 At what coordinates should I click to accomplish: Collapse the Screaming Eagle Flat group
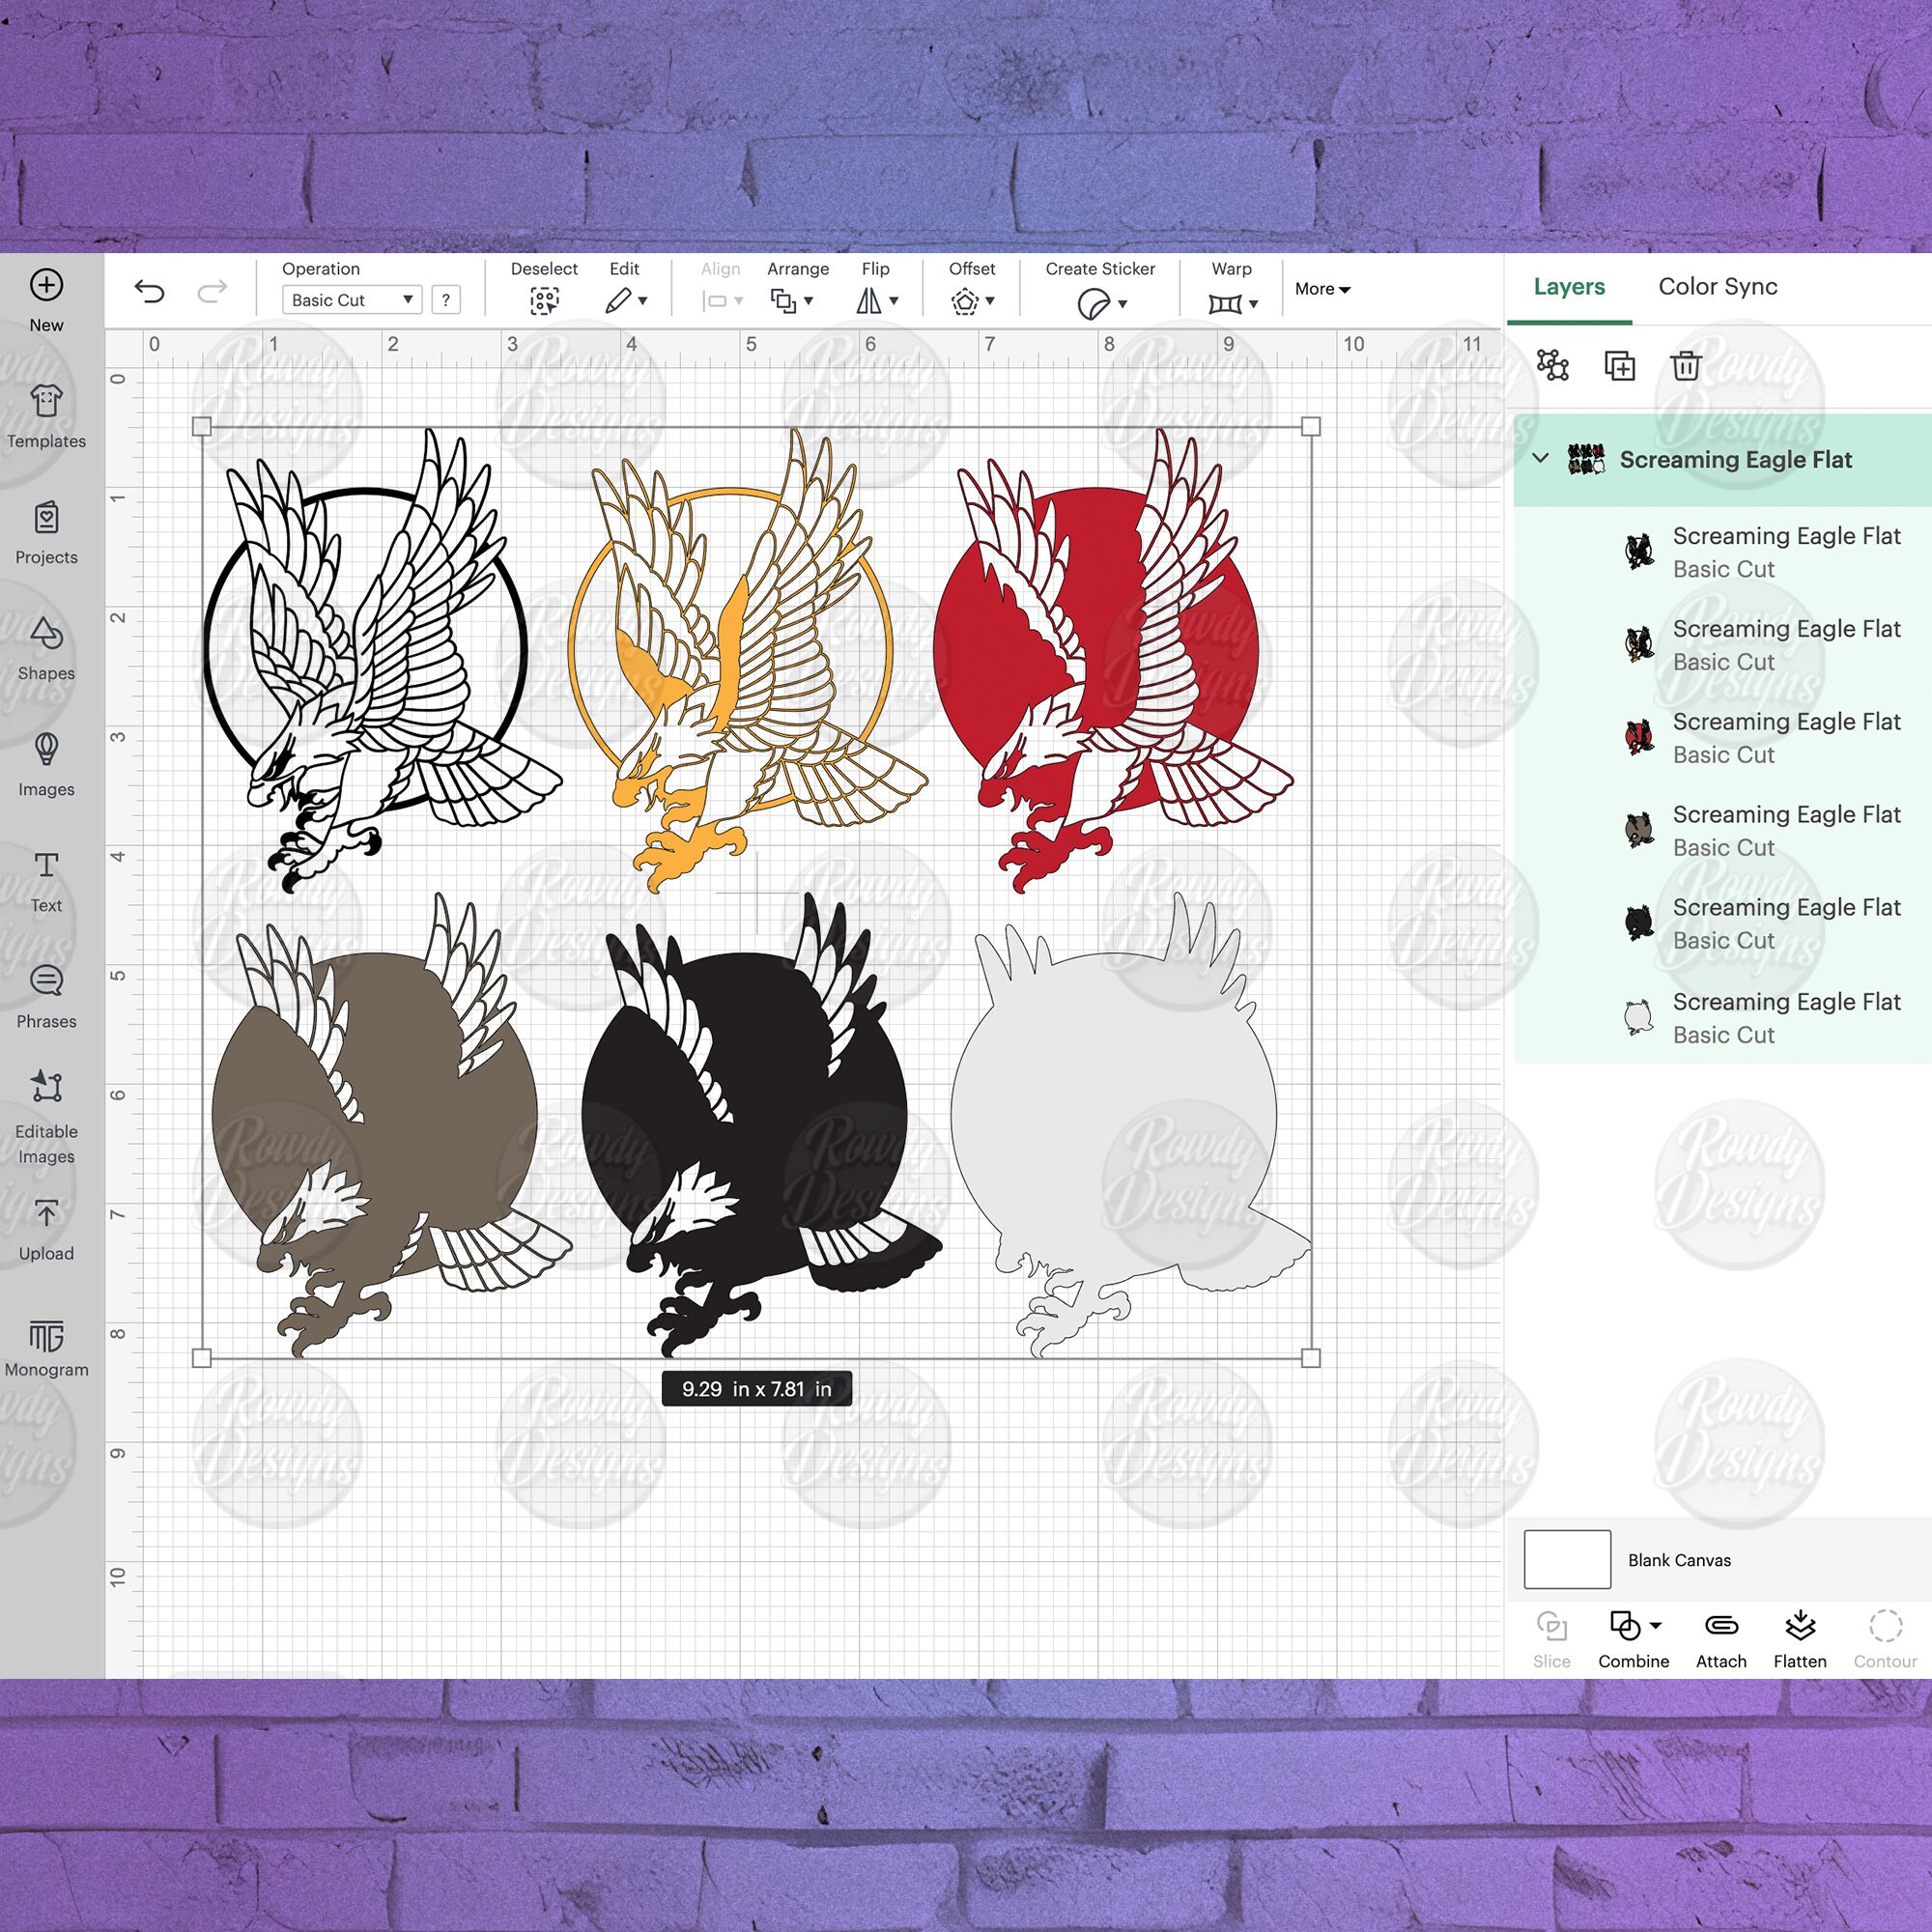point(1540,460)
